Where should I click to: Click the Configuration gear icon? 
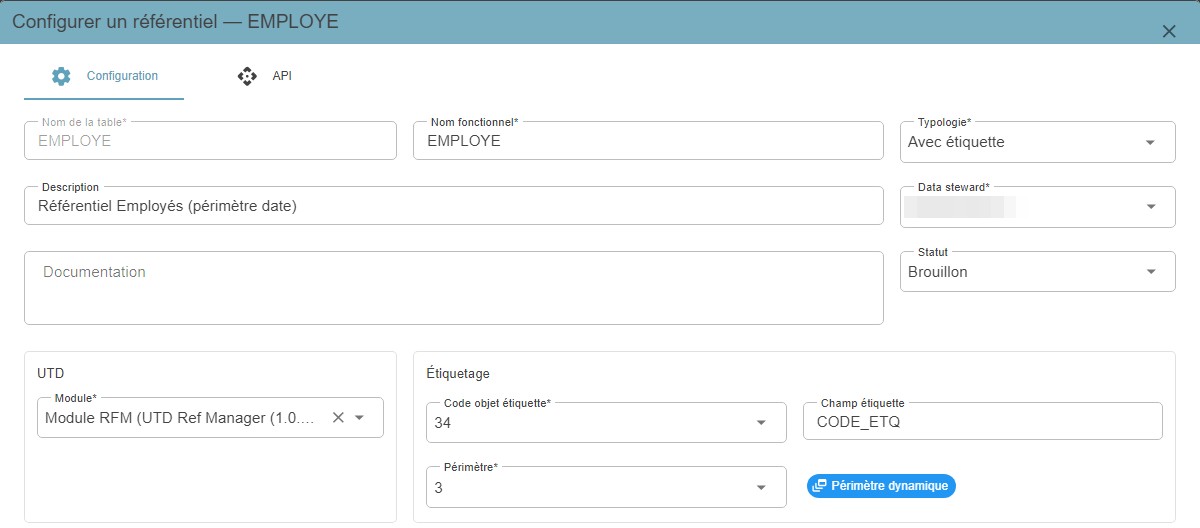pos(61,76)
